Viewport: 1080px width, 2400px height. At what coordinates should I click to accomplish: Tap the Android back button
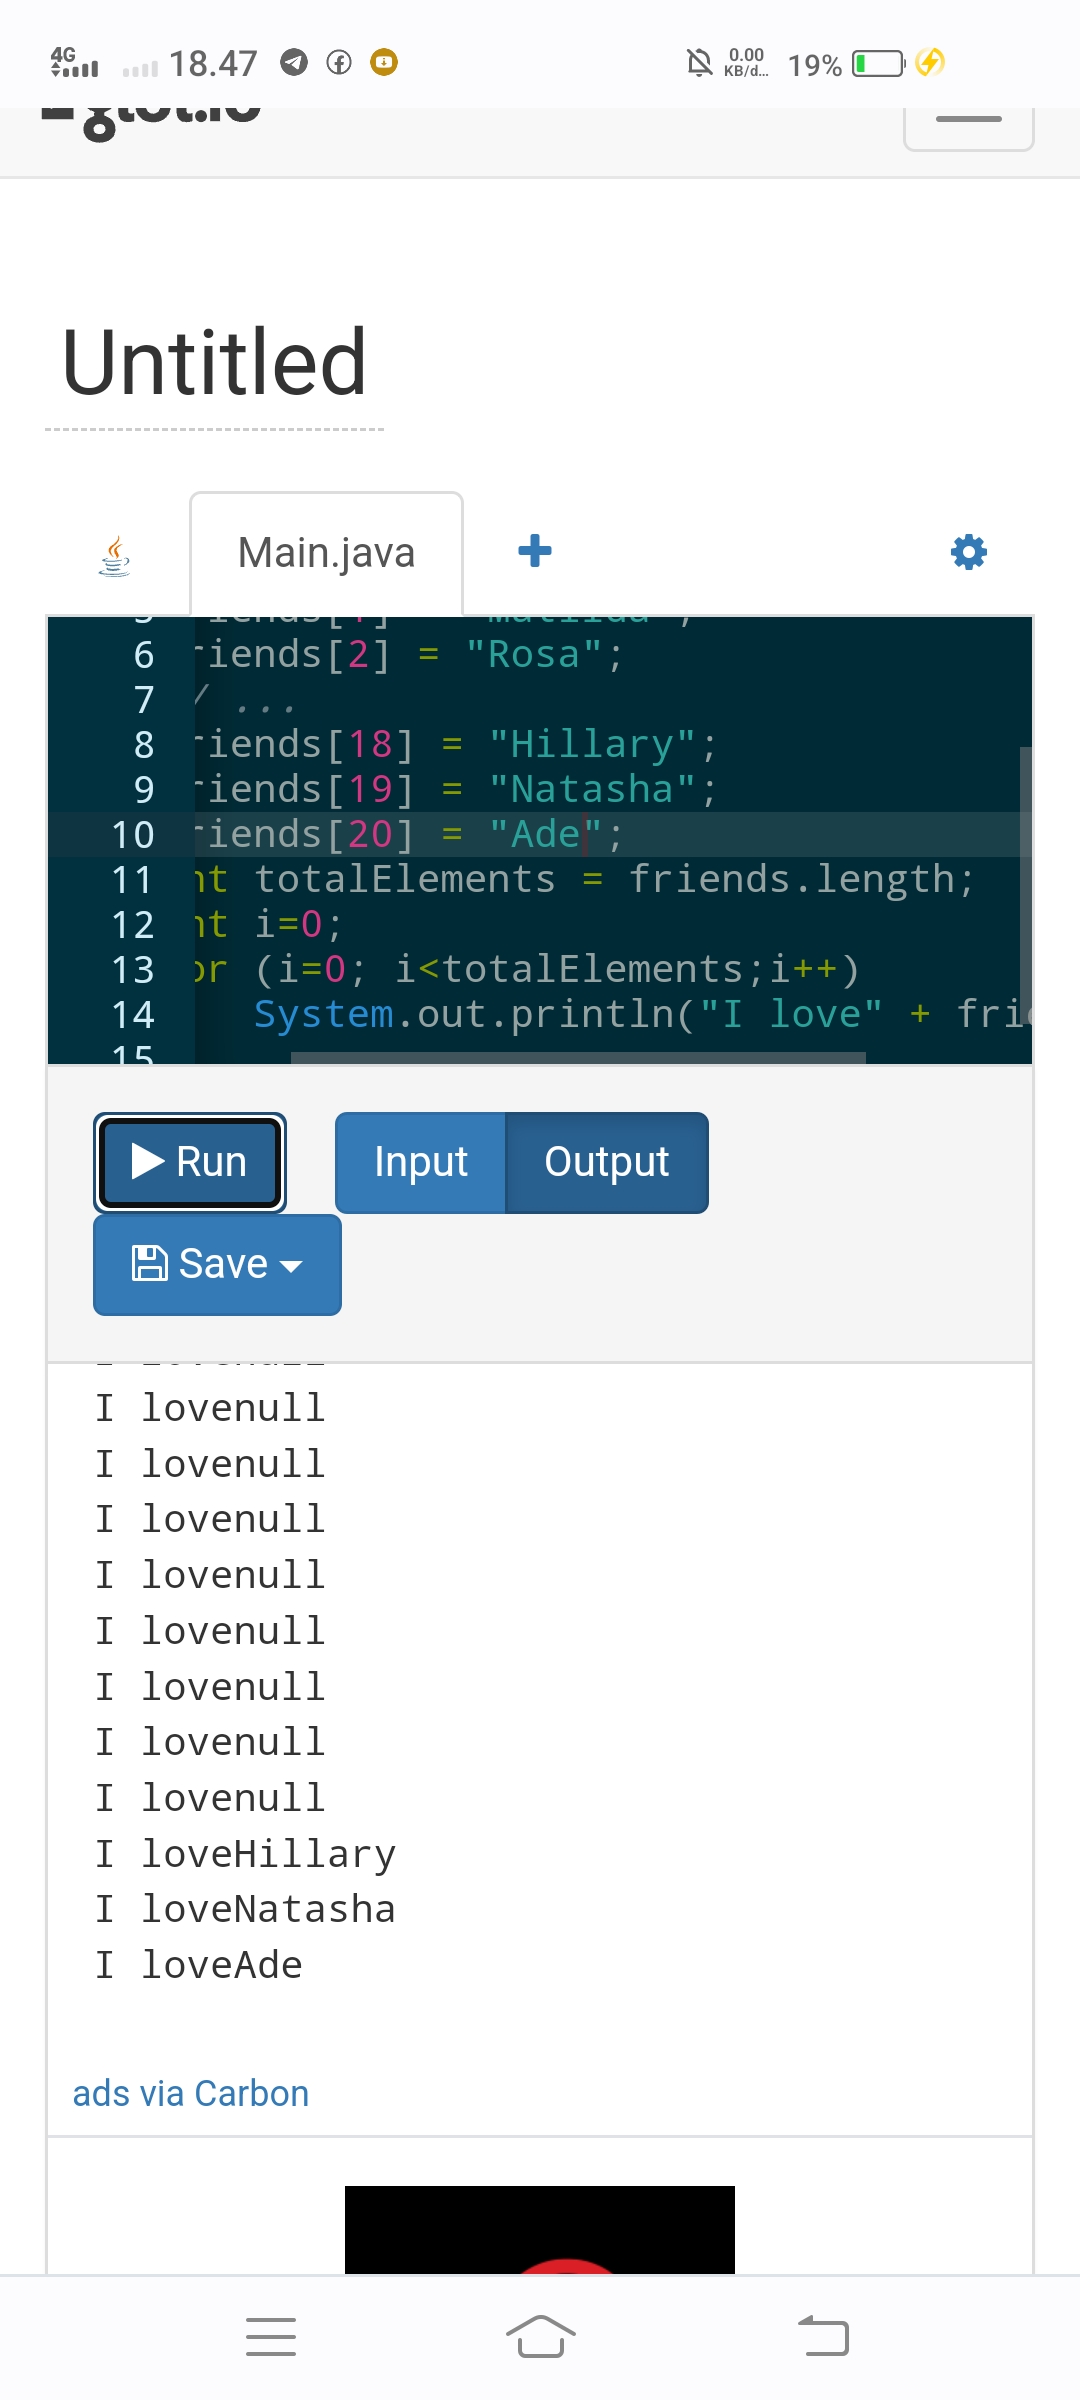tap(822, 2337)
